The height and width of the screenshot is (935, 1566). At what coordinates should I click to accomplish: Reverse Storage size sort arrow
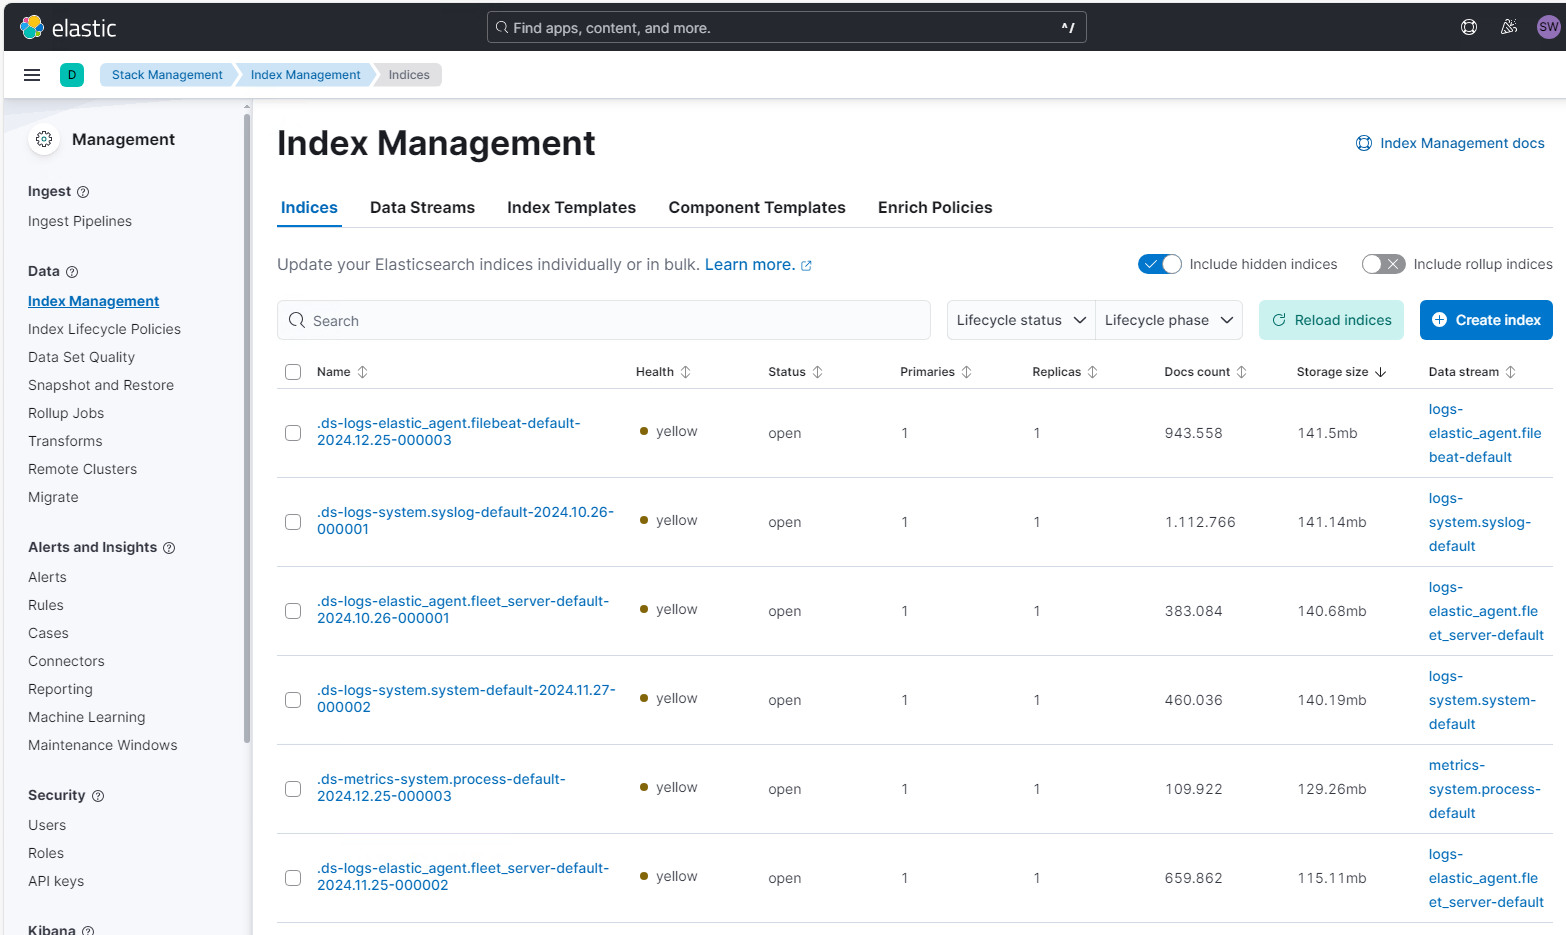(1381, 372)
